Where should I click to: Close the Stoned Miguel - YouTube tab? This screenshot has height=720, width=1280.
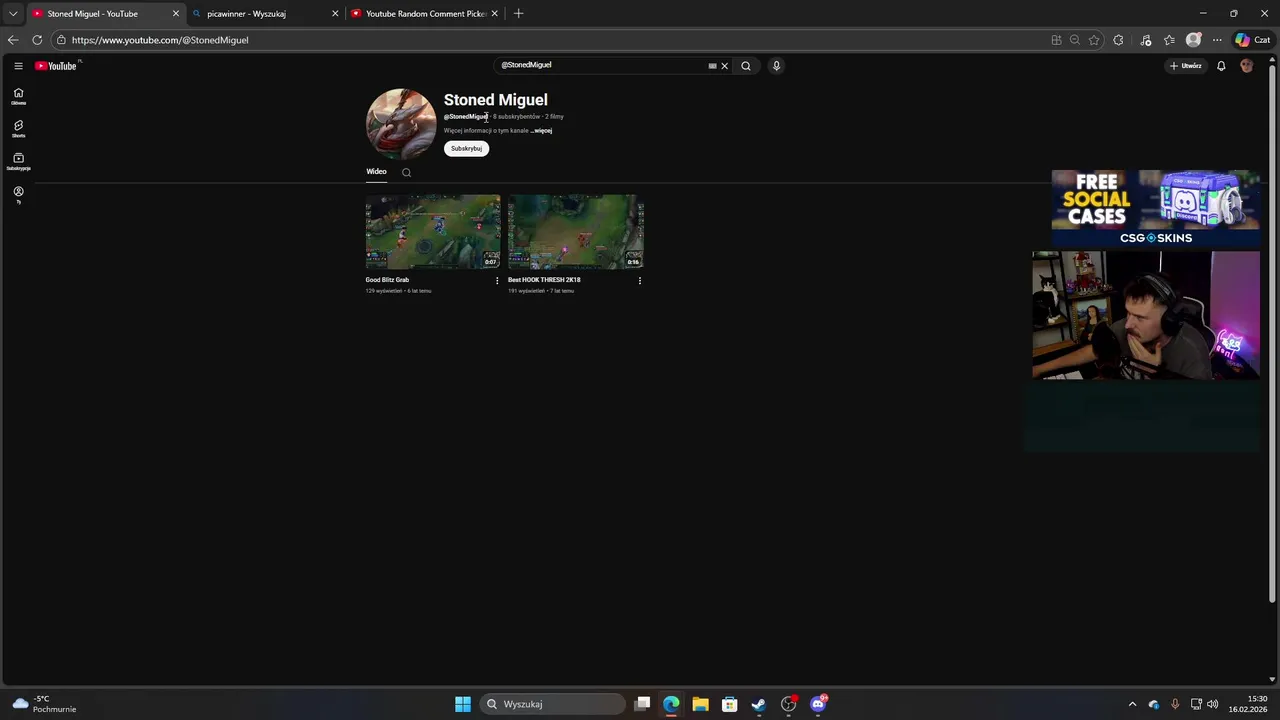tap(175, 14)
